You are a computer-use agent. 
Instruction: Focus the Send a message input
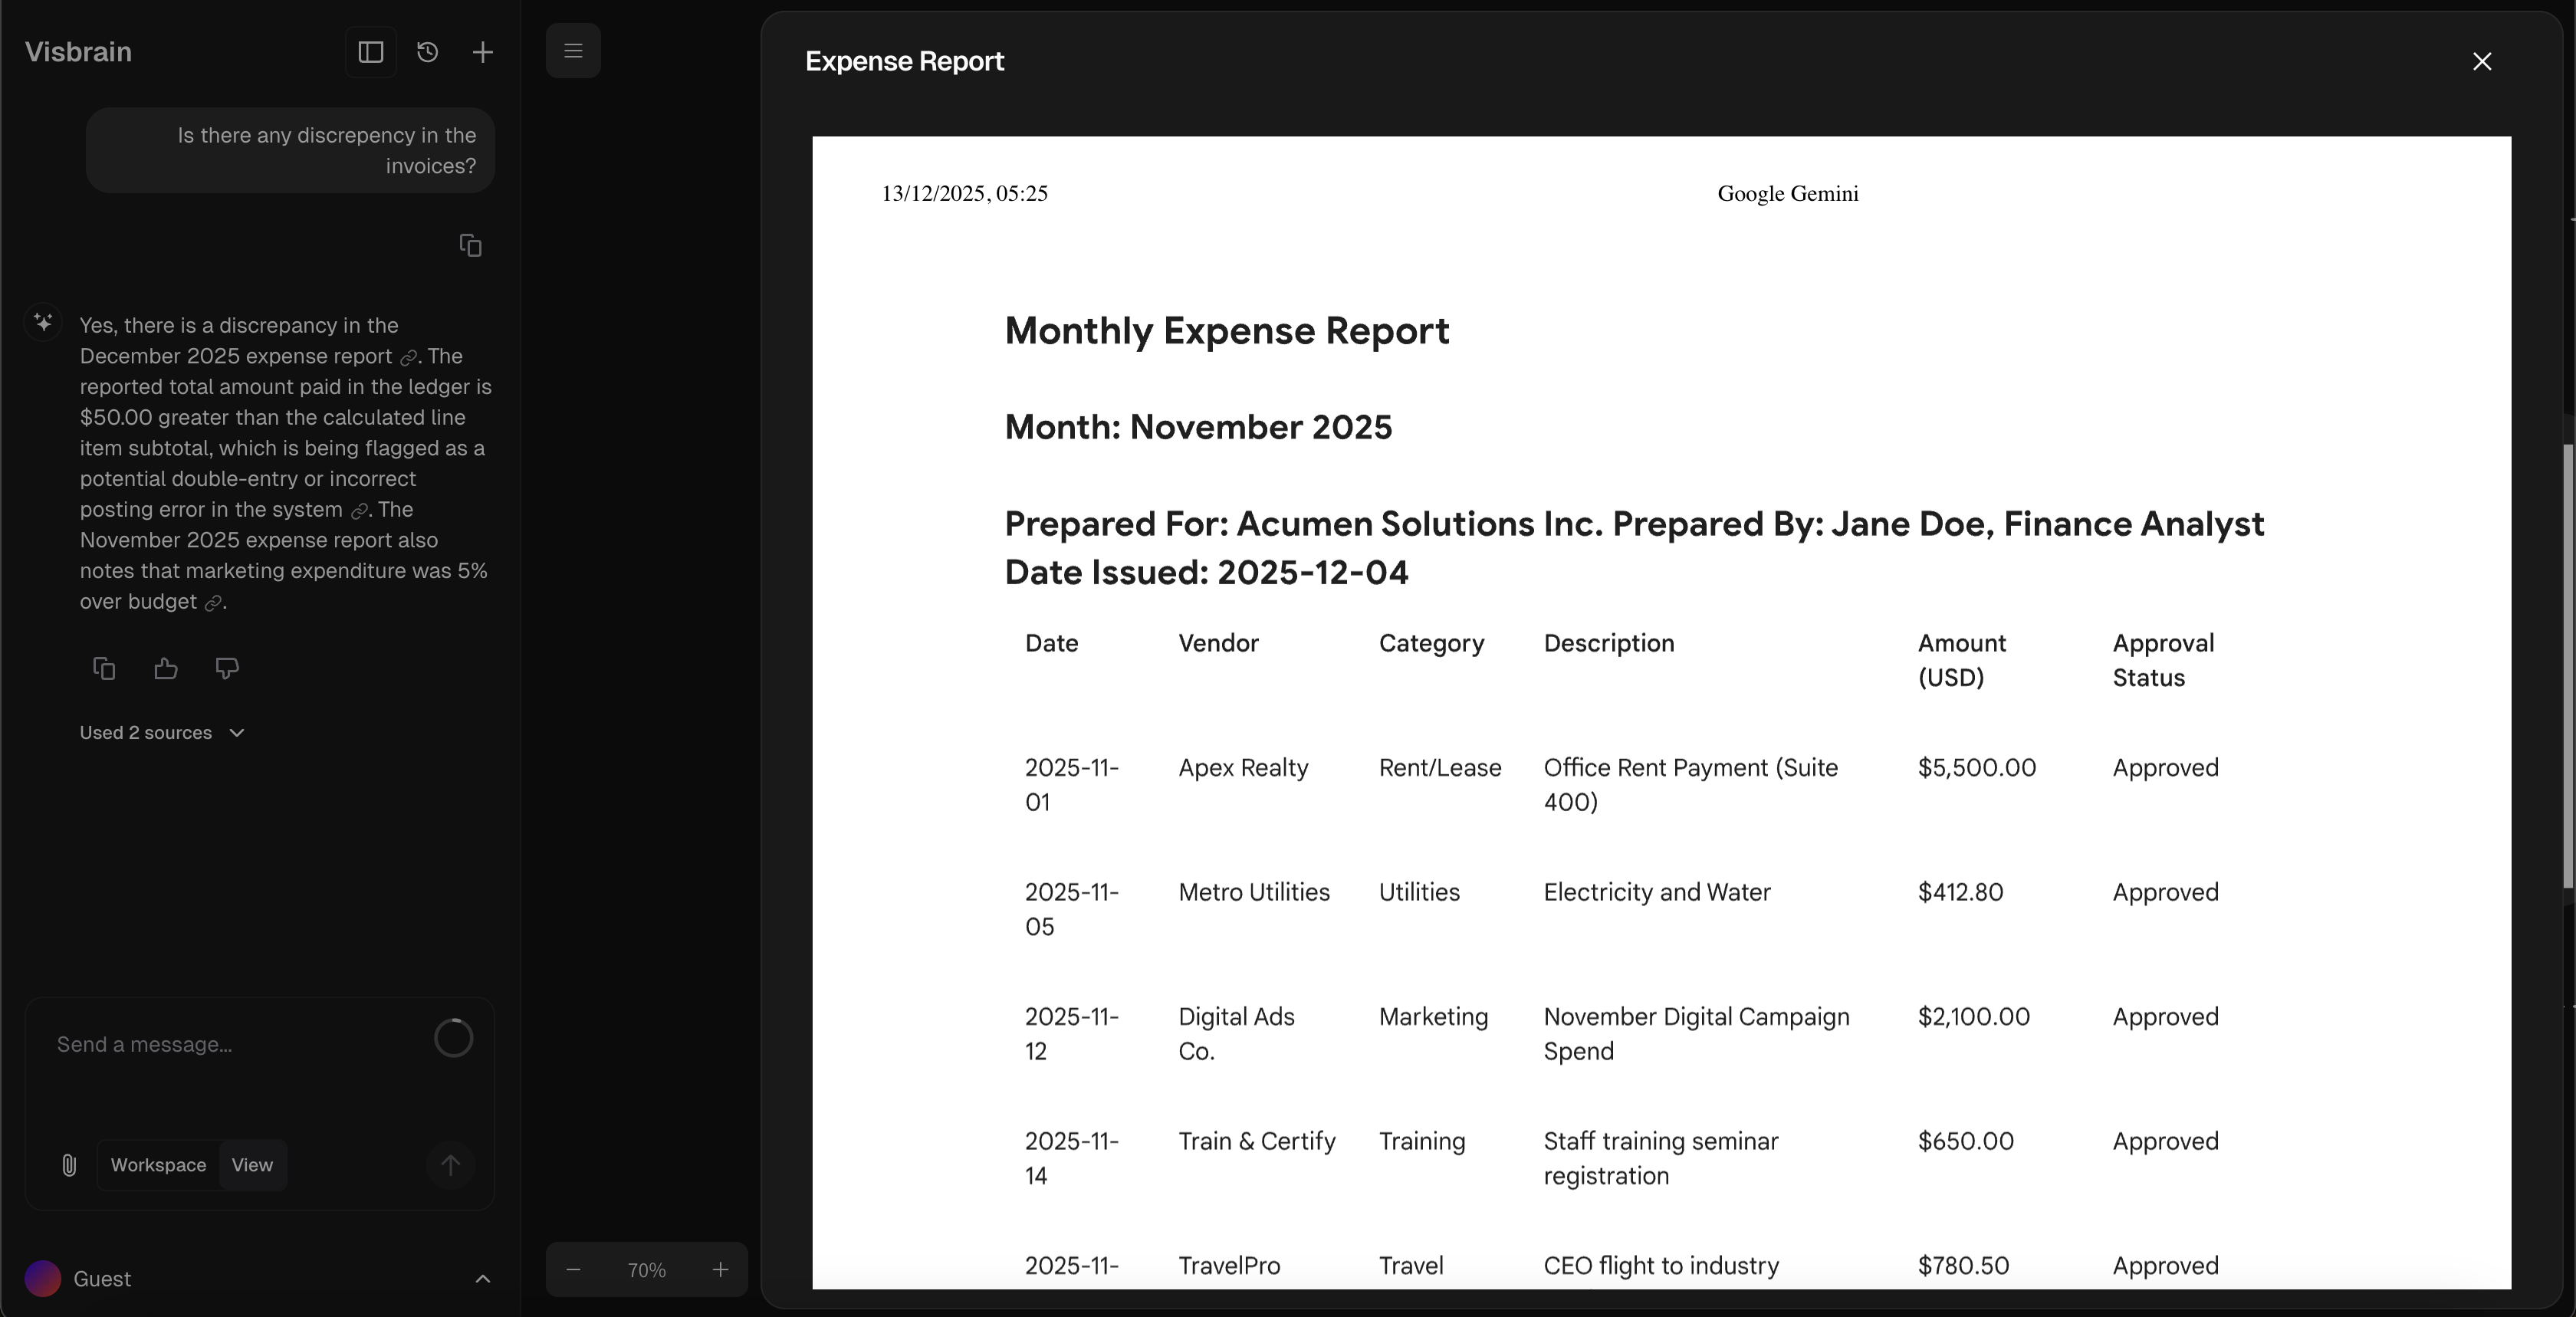pos(230,1045)
